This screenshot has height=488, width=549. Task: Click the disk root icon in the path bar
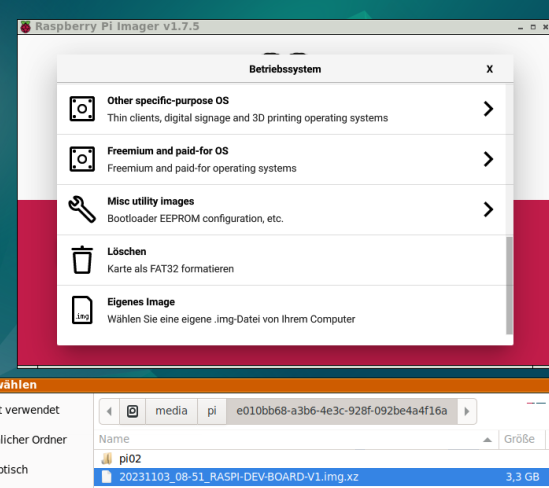(x=132, y=411)
